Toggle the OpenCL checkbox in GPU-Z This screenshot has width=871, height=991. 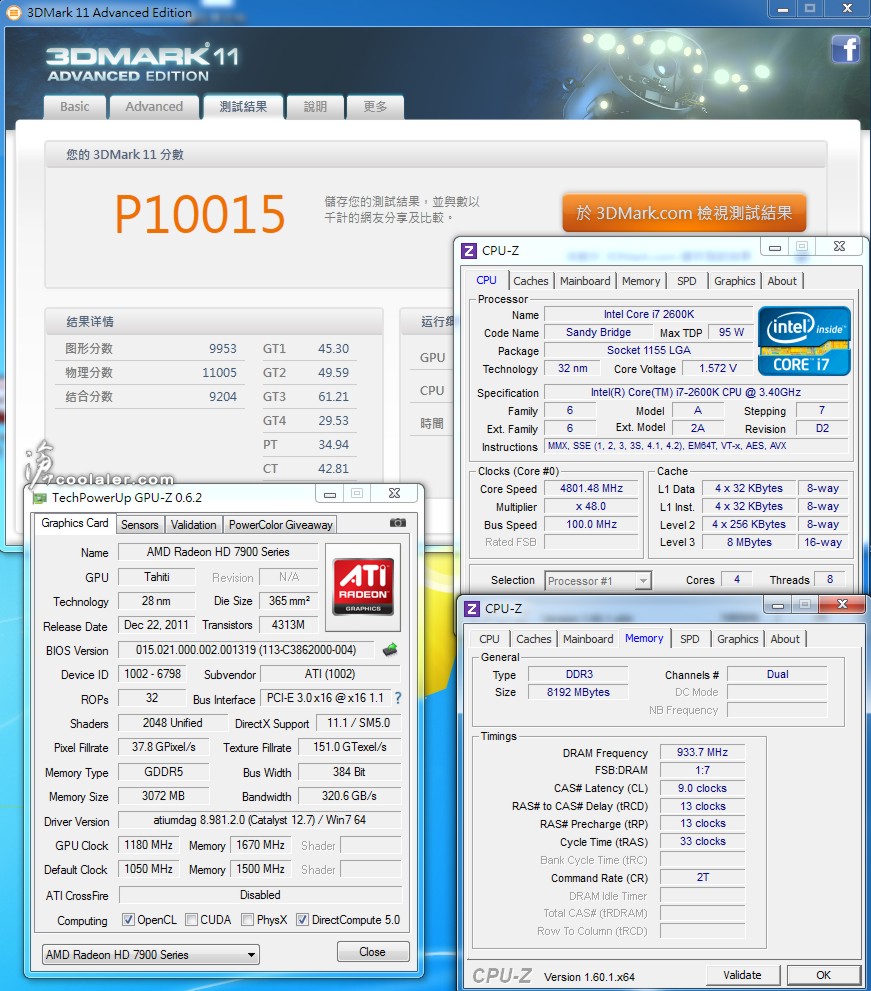click(x=128, y=920)
